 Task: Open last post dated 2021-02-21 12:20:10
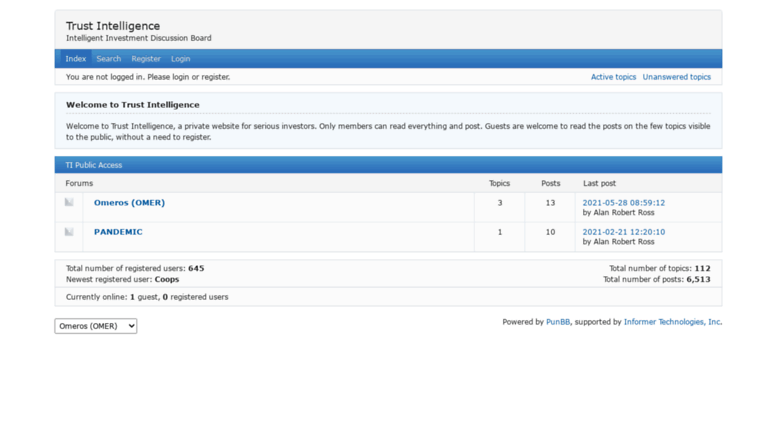pos(623,232)
